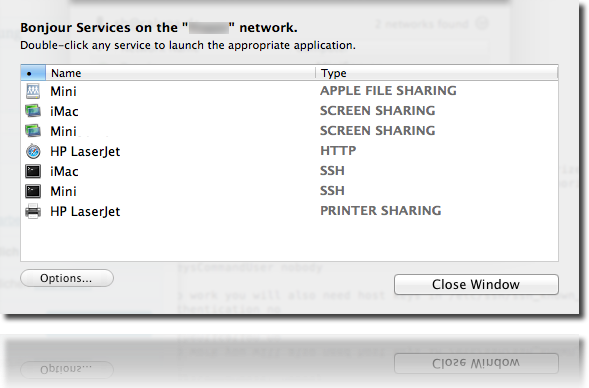Click the screen sharing icon beside Mini
The image size is (589, 388).
[33, 131]
